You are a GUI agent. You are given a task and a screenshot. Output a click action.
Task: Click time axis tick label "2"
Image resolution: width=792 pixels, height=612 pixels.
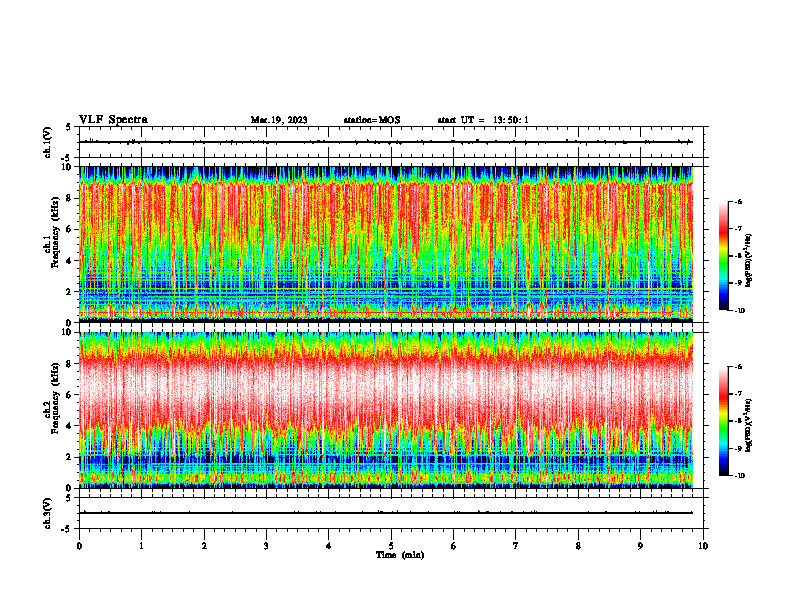coord(204,546)
